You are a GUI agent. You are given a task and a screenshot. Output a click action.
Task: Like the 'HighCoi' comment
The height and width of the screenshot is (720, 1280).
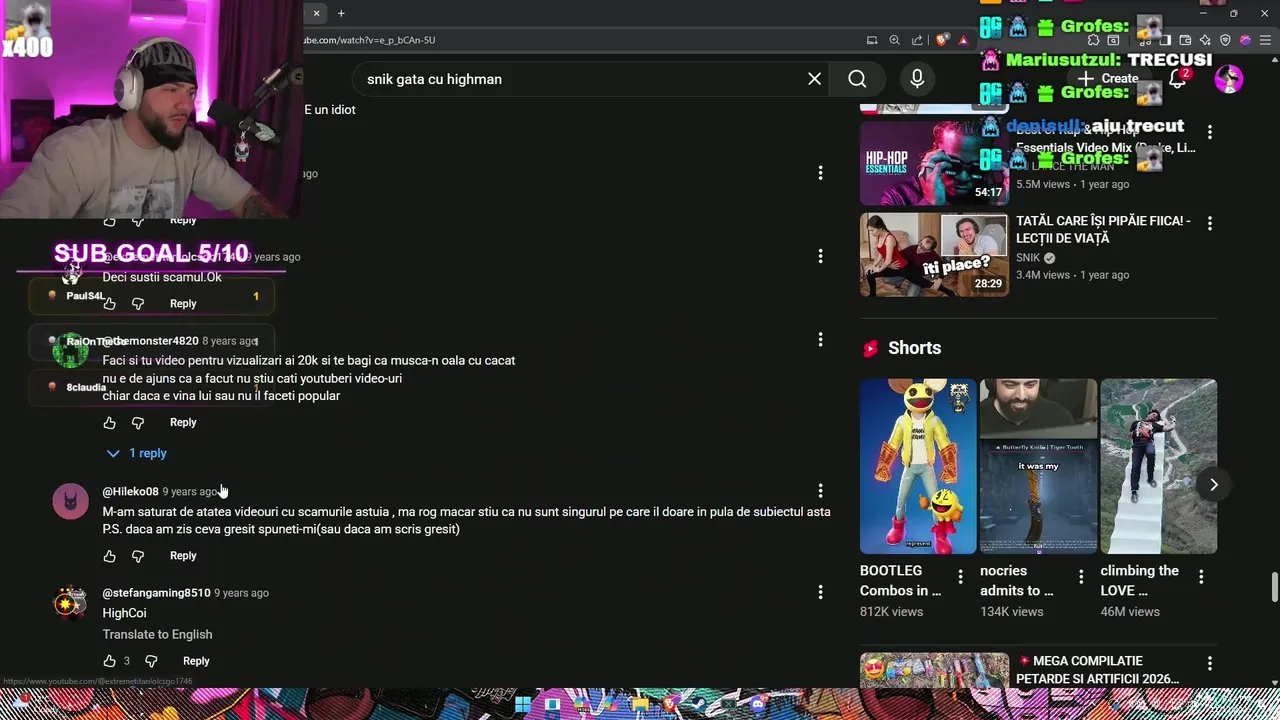(x=110, y=661)
